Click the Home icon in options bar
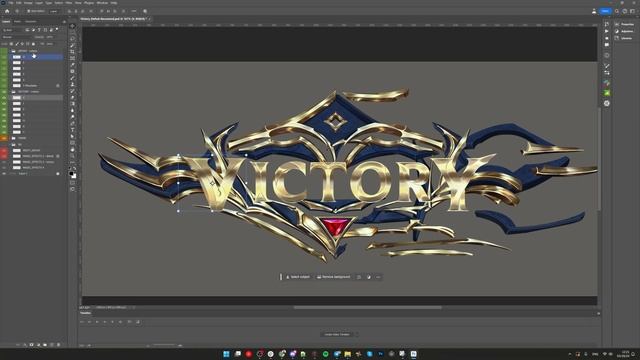640x360 pixels. click(7, 11)
